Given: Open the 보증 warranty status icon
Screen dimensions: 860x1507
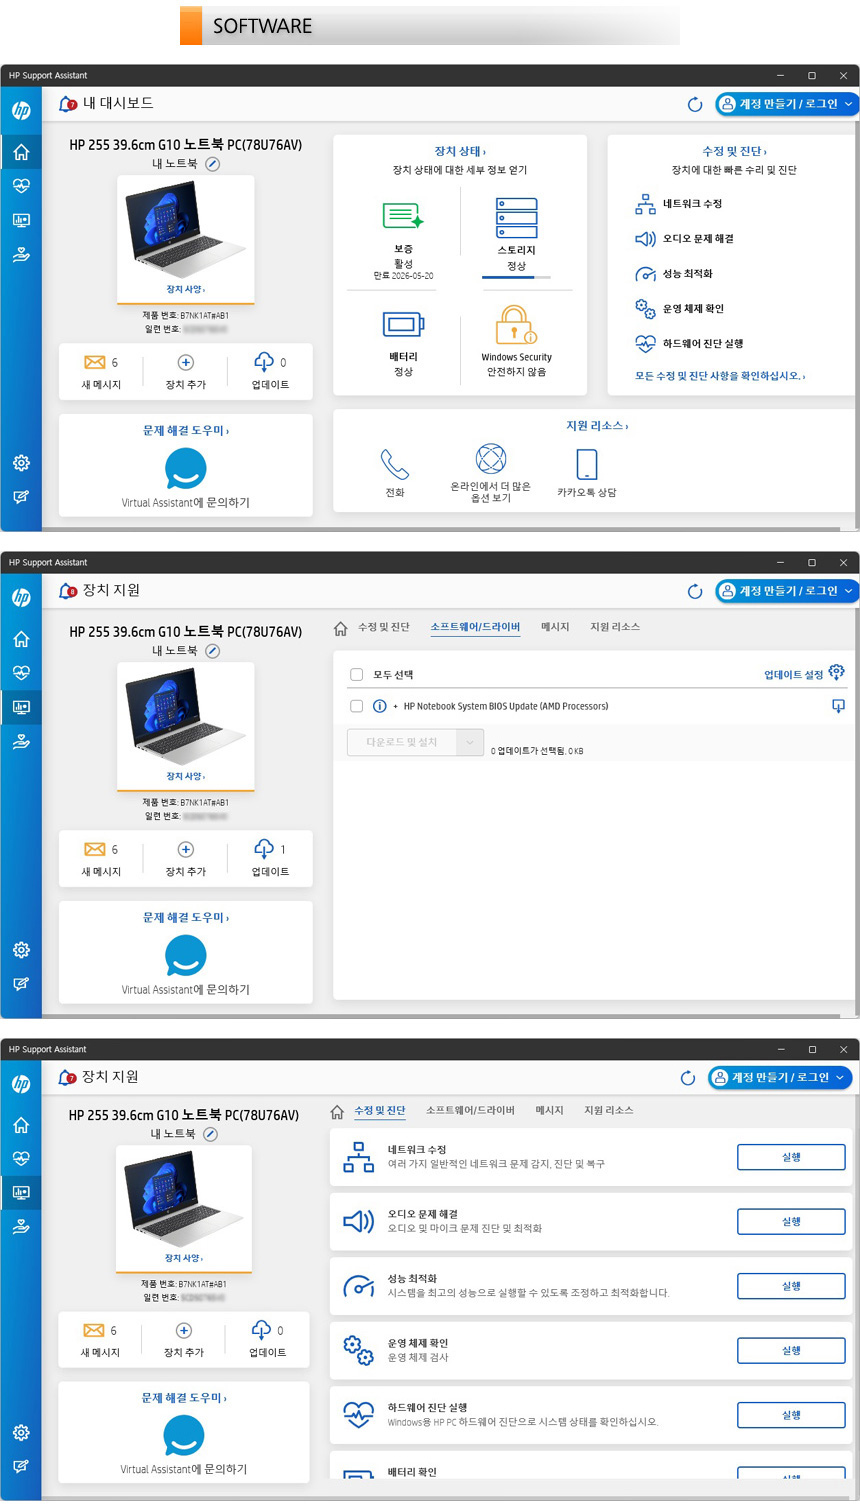Looking at the screenshot, I should click(403, 216).
